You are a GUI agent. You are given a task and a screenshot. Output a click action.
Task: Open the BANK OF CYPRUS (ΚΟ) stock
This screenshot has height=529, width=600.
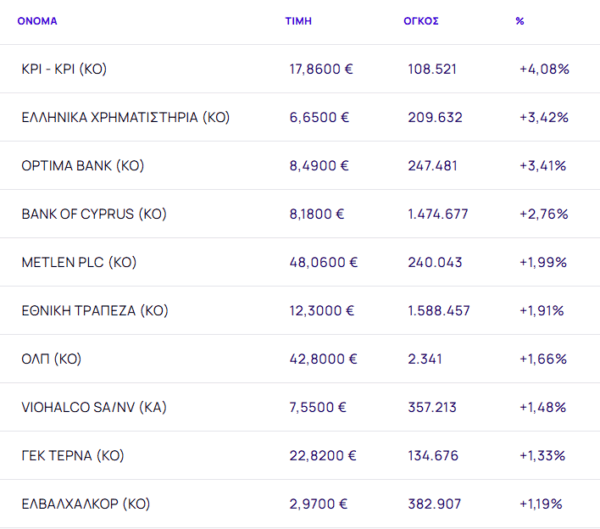click(94, 214)
